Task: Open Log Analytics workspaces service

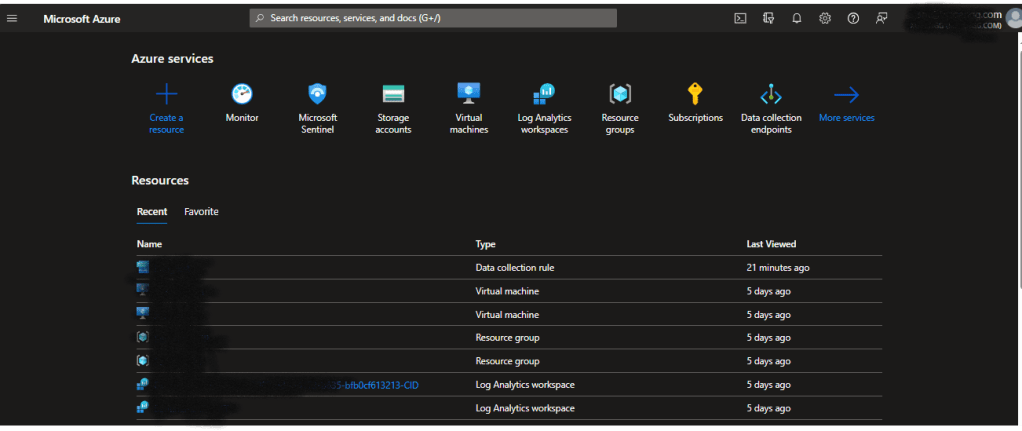Action: 544,95
